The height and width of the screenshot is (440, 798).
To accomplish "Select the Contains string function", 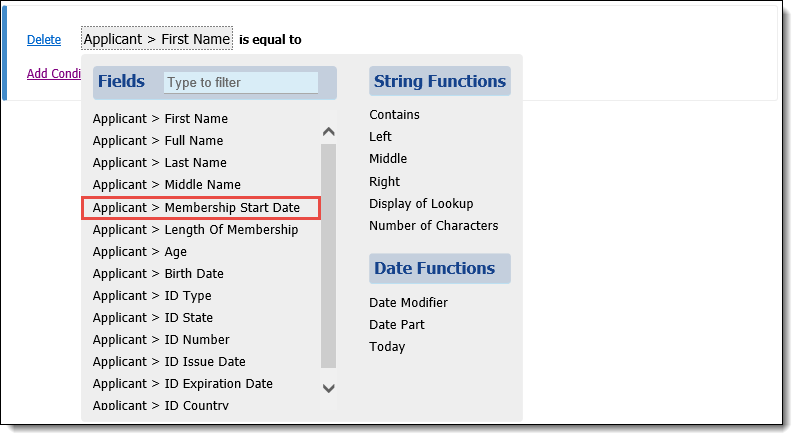I will point(394,115).
